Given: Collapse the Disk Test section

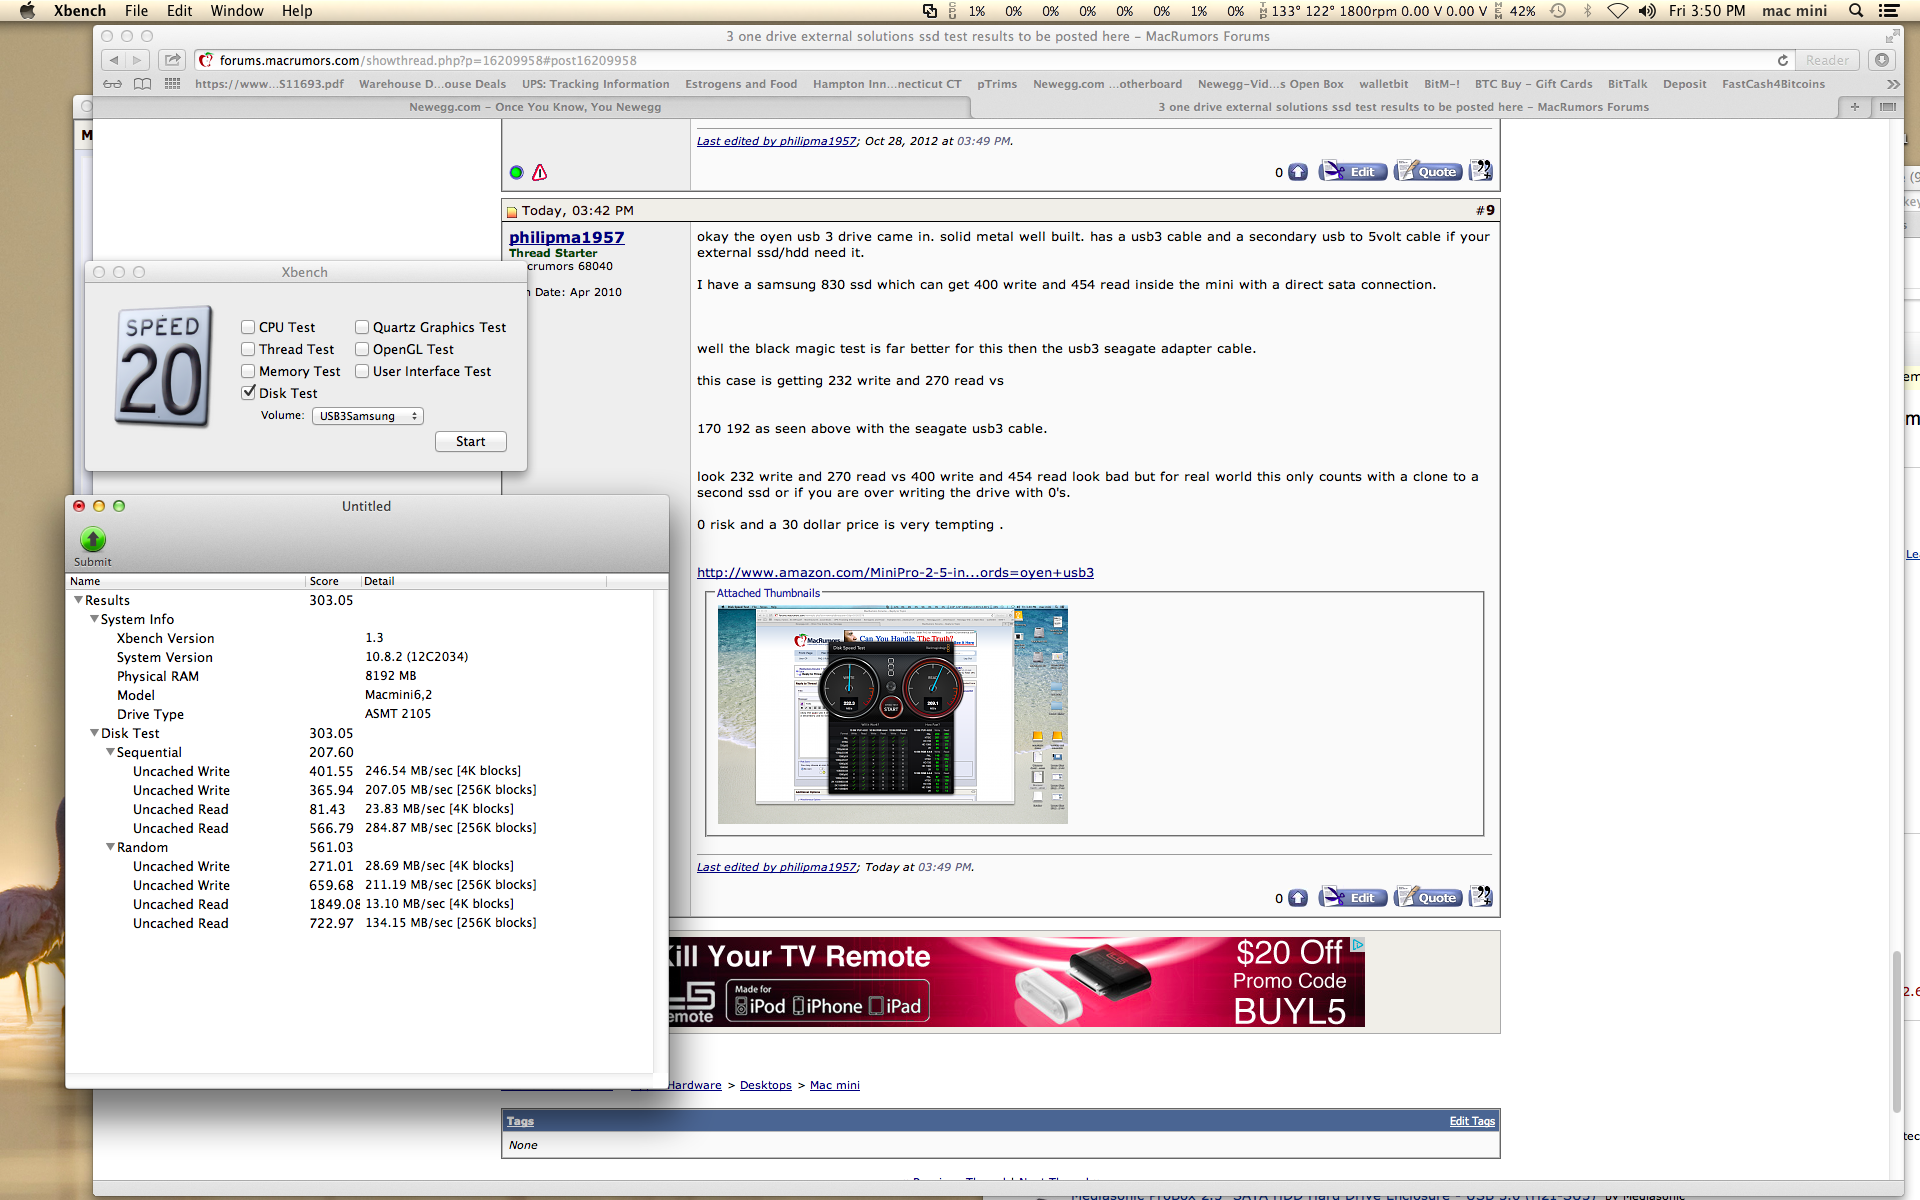Looking at the screenshot, I should click(x=94, y=733).
